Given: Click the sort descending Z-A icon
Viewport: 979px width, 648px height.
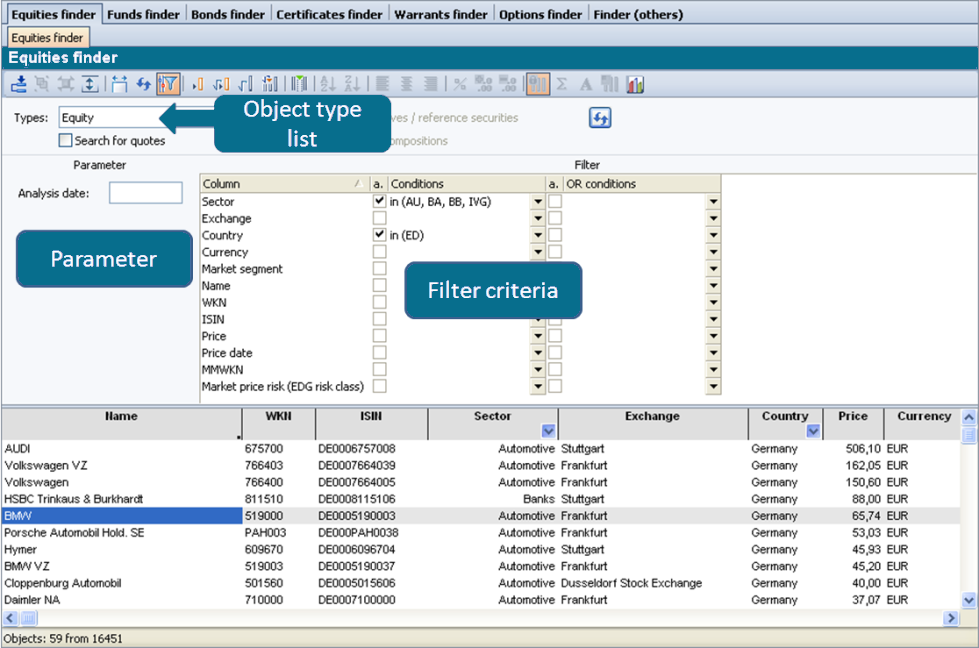Looking at the screenshot, I should tap(352, 85).
